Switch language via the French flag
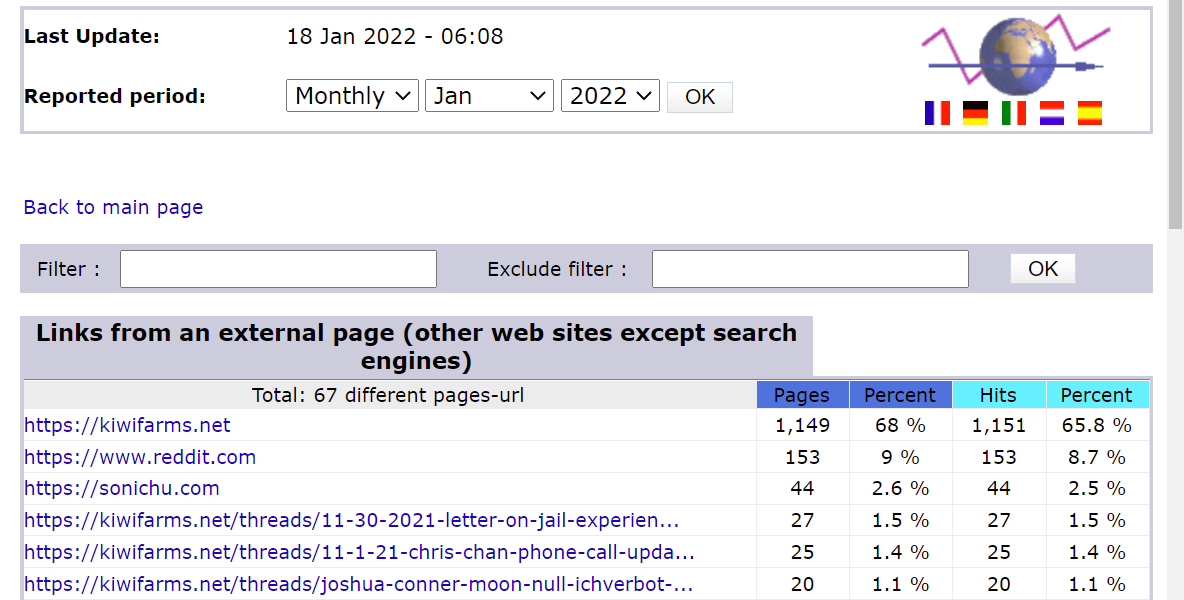This screenshot has height=600, width=1184. 937,113
